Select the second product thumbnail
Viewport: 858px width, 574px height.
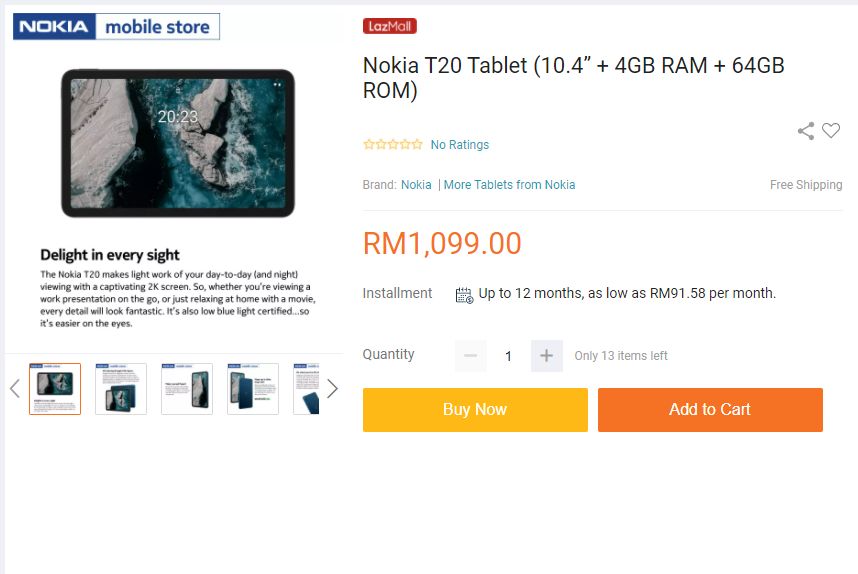point(121,389)
